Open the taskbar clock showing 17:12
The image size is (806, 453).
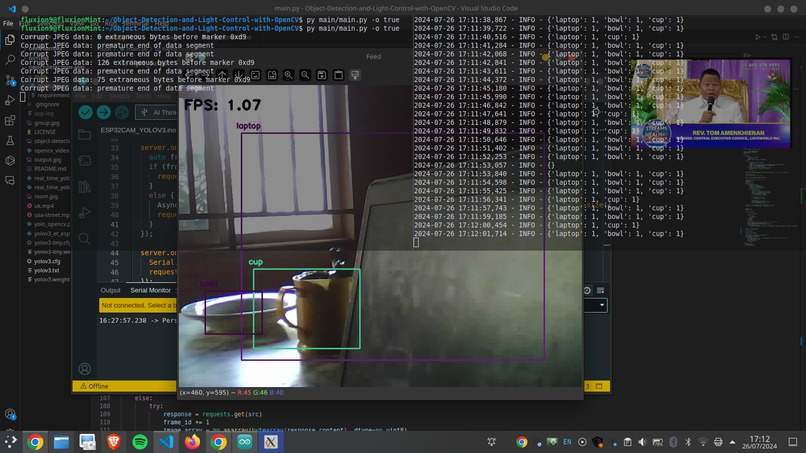(x=760, y=442)
